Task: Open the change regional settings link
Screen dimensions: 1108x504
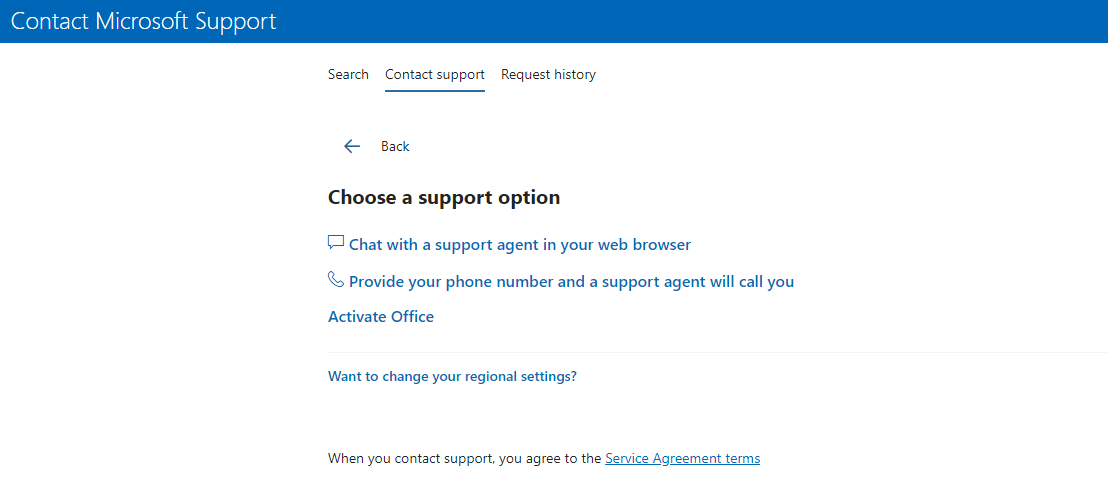Action: 452,377
